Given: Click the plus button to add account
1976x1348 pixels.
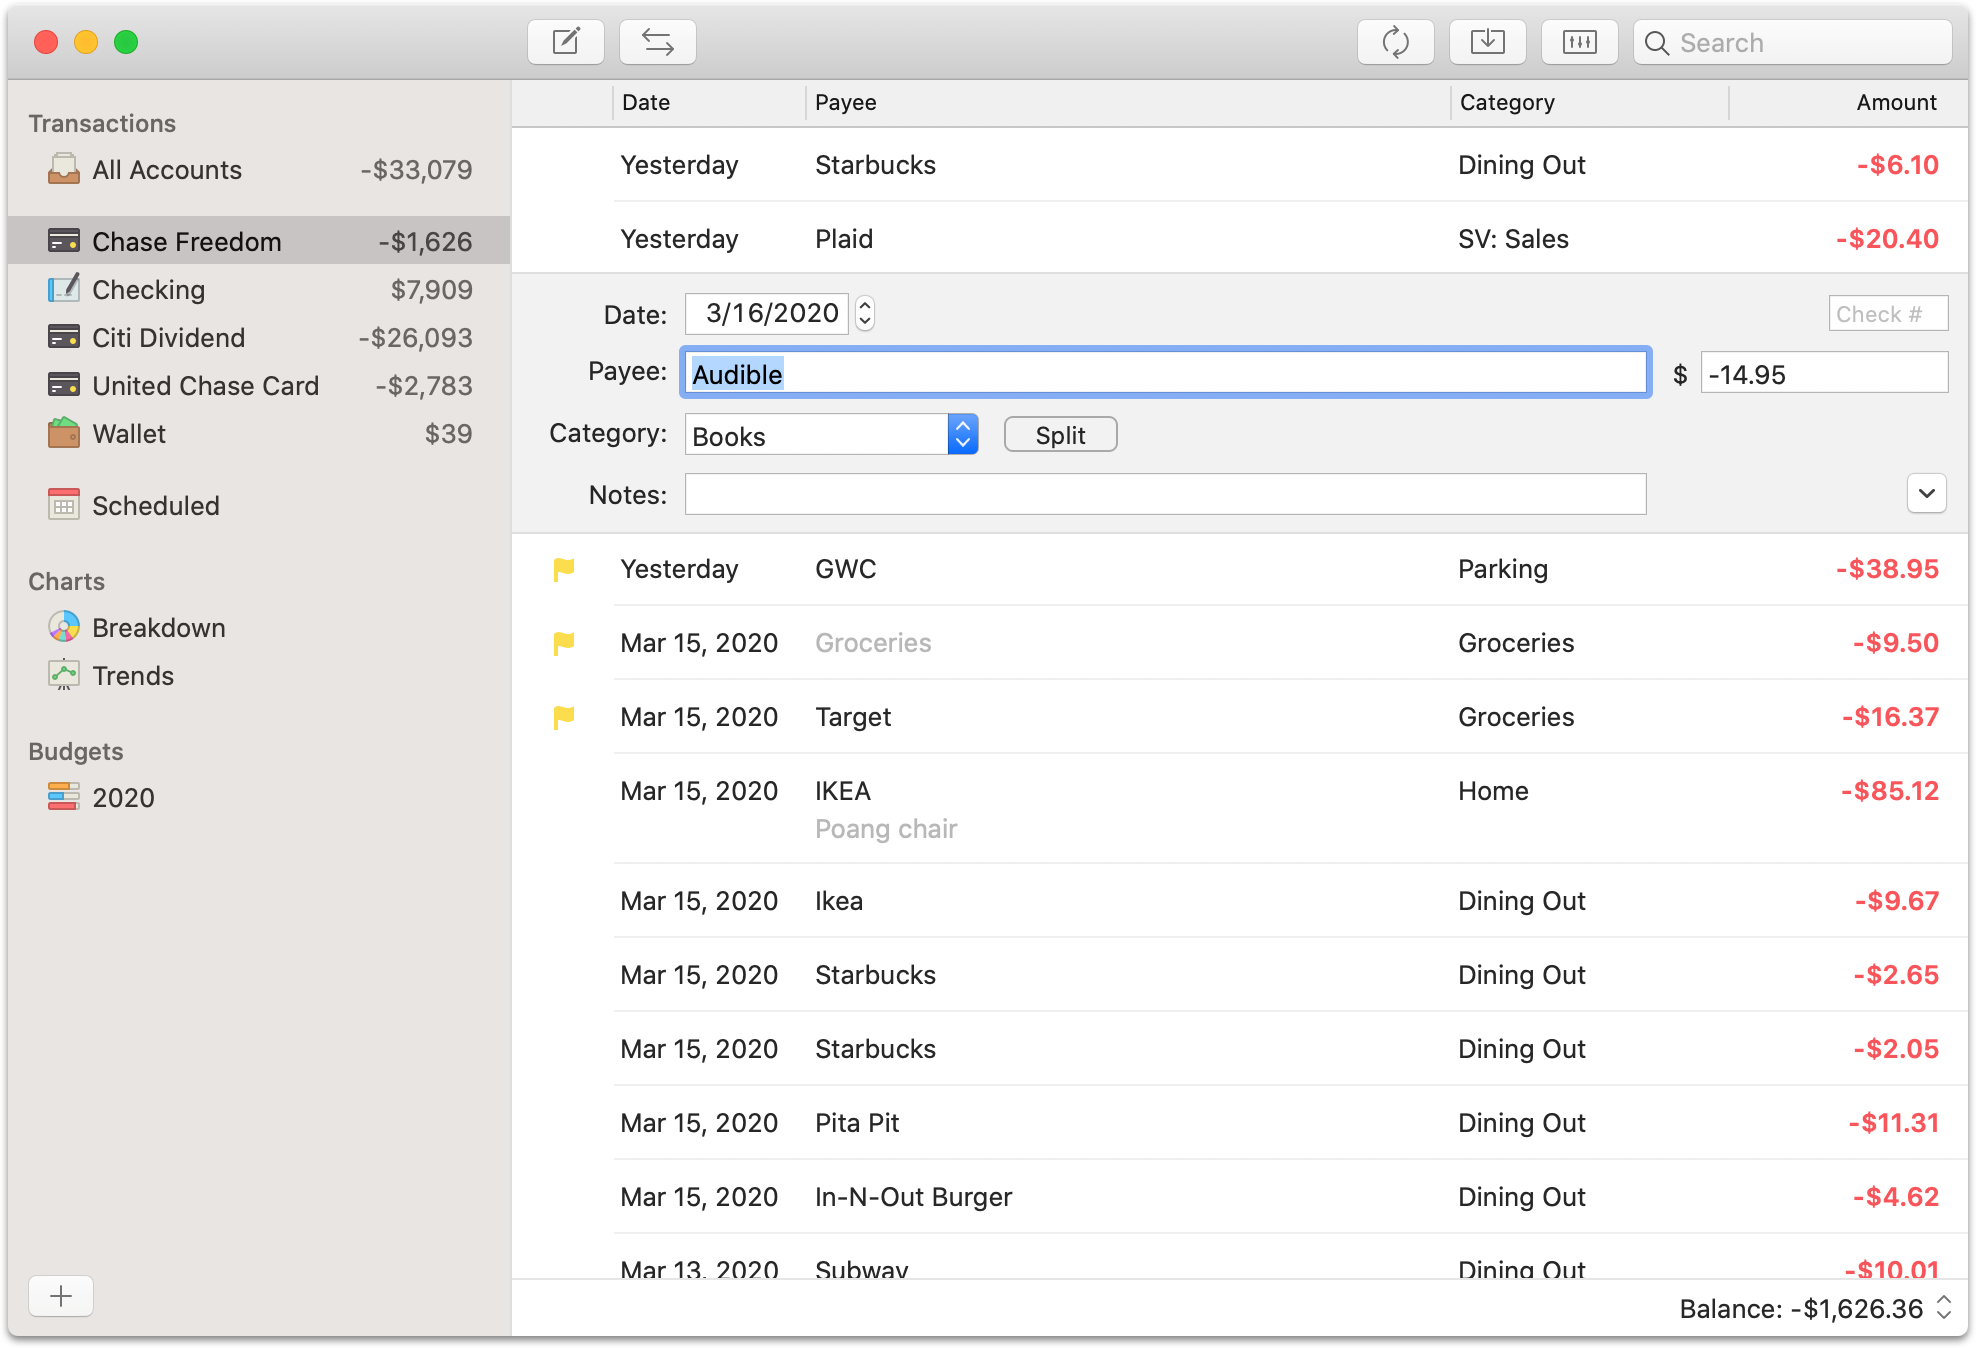Looking at the screenshot, I should click(61, 1296).
